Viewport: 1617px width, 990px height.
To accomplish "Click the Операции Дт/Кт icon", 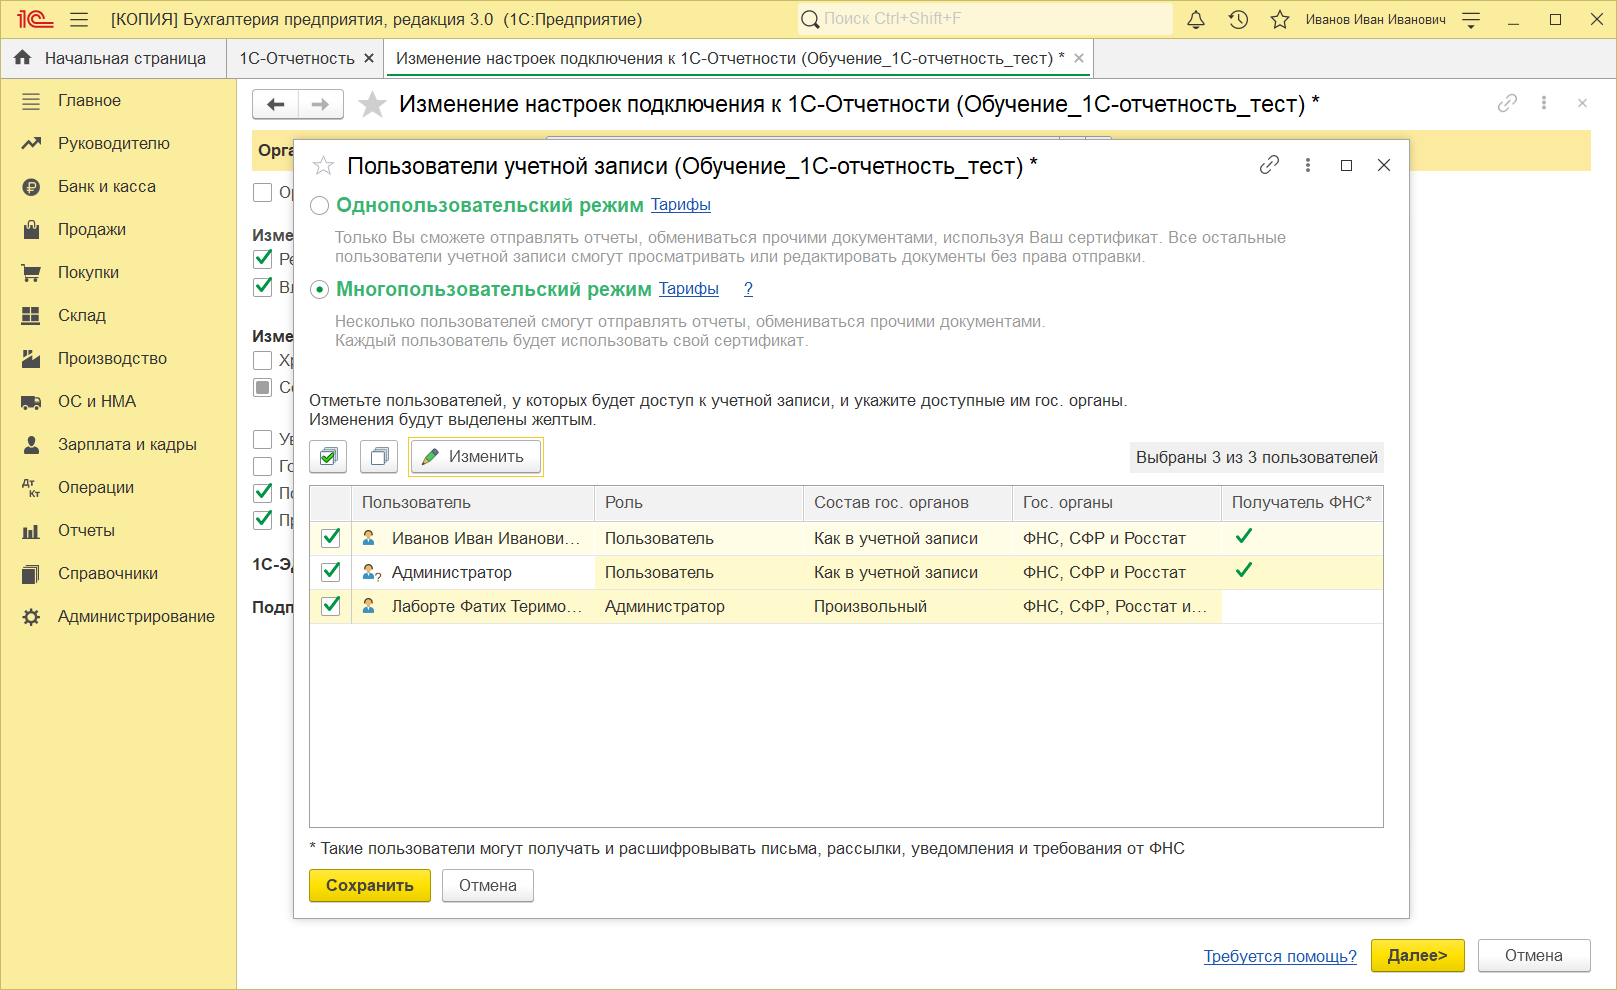I will tap(31, 487).
